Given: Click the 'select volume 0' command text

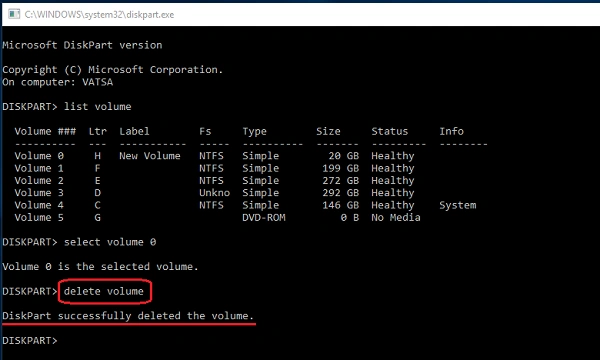Looking at the screenshot, I should pos(110,242).
